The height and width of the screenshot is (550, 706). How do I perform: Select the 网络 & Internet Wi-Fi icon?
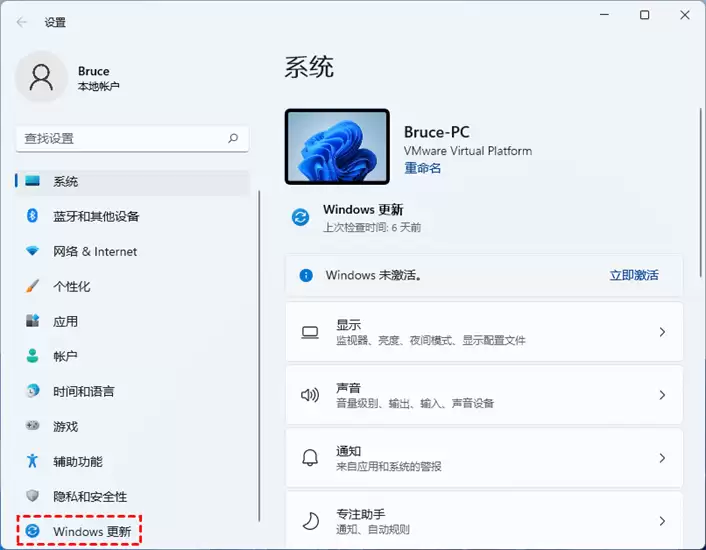[x=32, y=251]
